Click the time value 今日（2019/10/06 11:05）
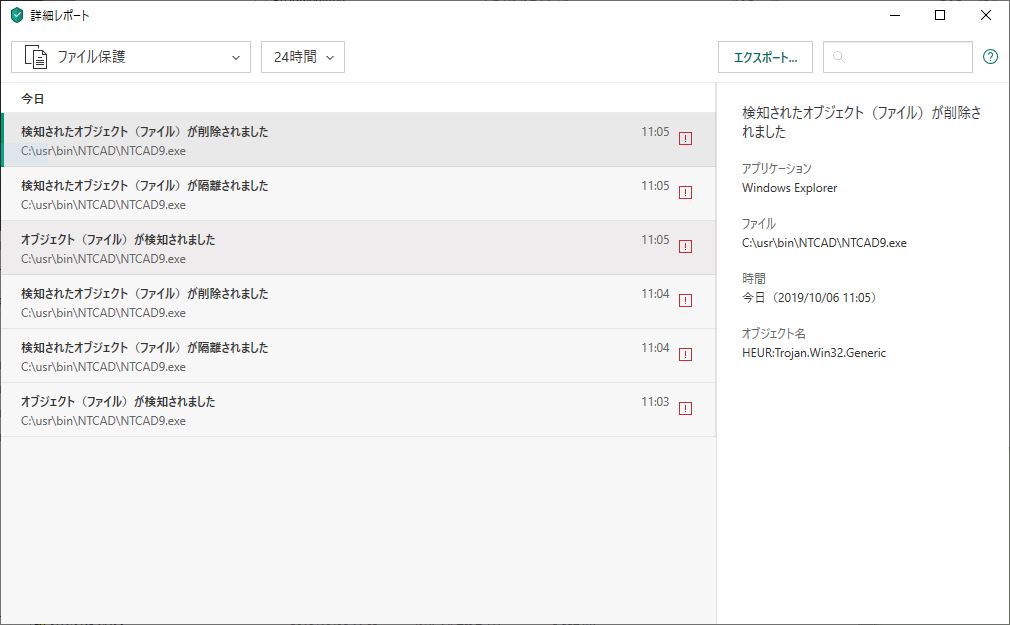The width and height of the screenshot is (1010, 625). (809, 298)
